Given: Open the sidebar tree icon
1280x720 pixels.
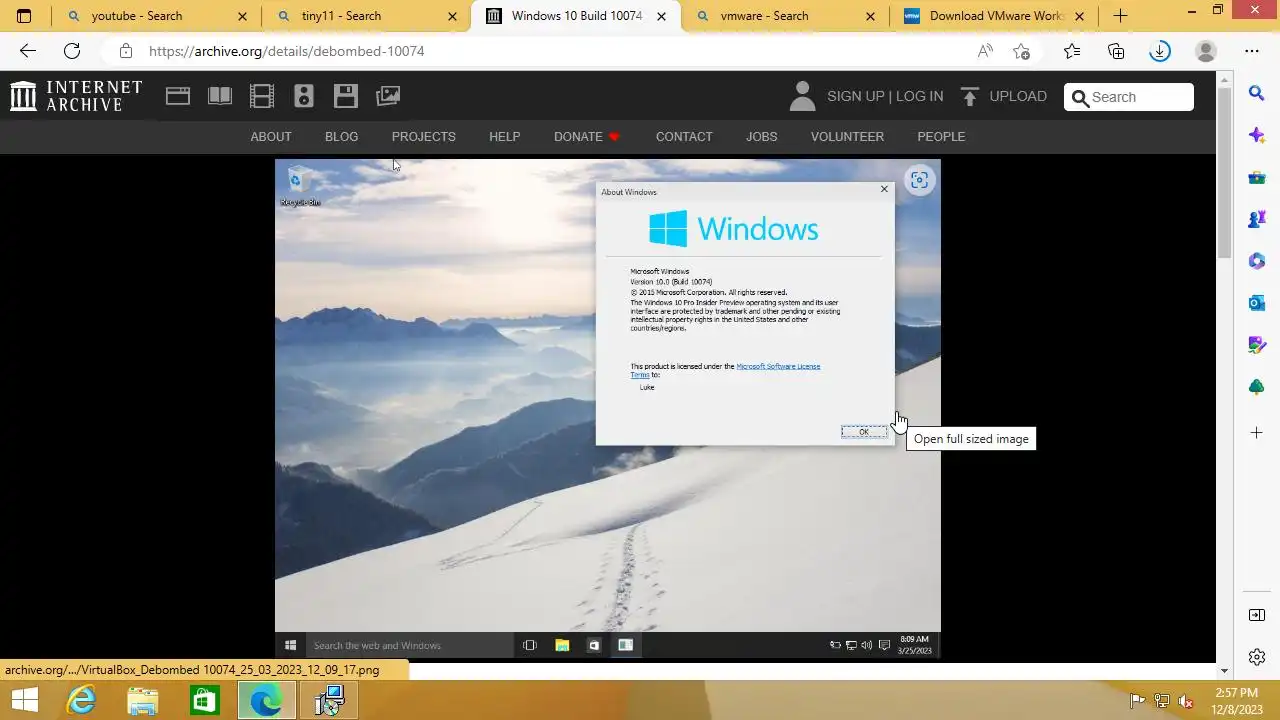Looking at the screenshot, I should [x=1257, y=387].
